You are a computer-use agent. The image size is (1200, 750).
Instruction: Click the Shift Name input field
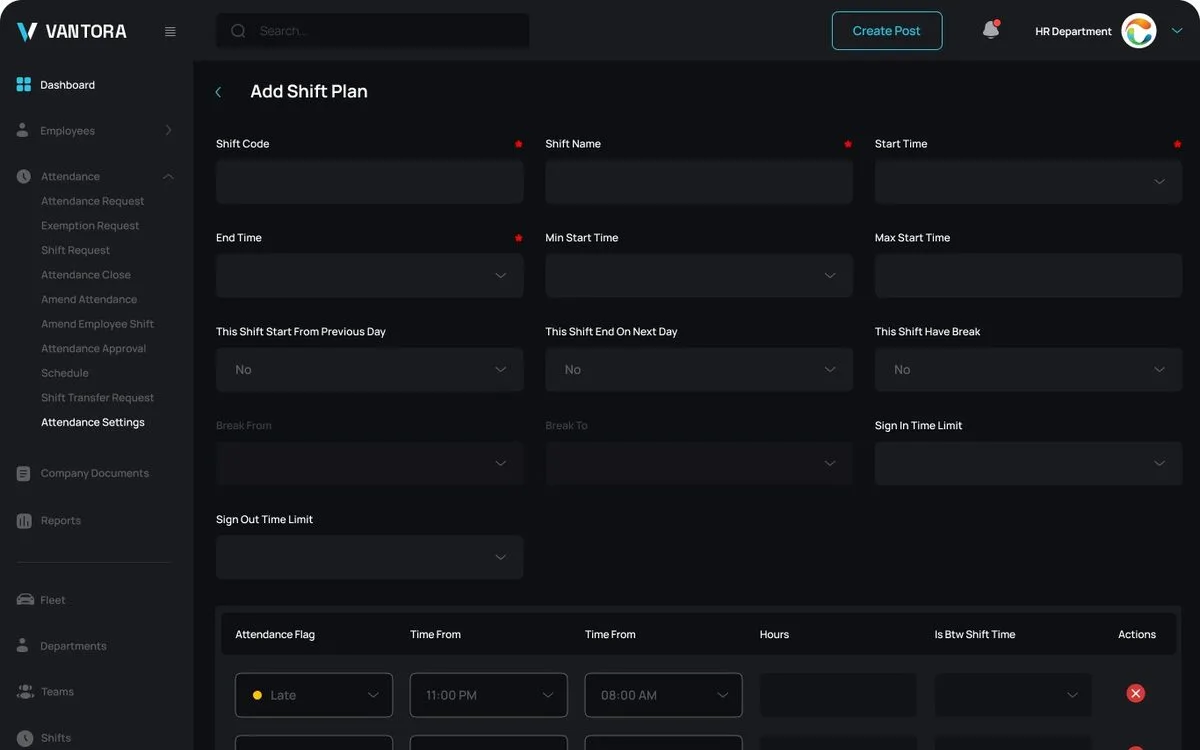coord(699,182)
